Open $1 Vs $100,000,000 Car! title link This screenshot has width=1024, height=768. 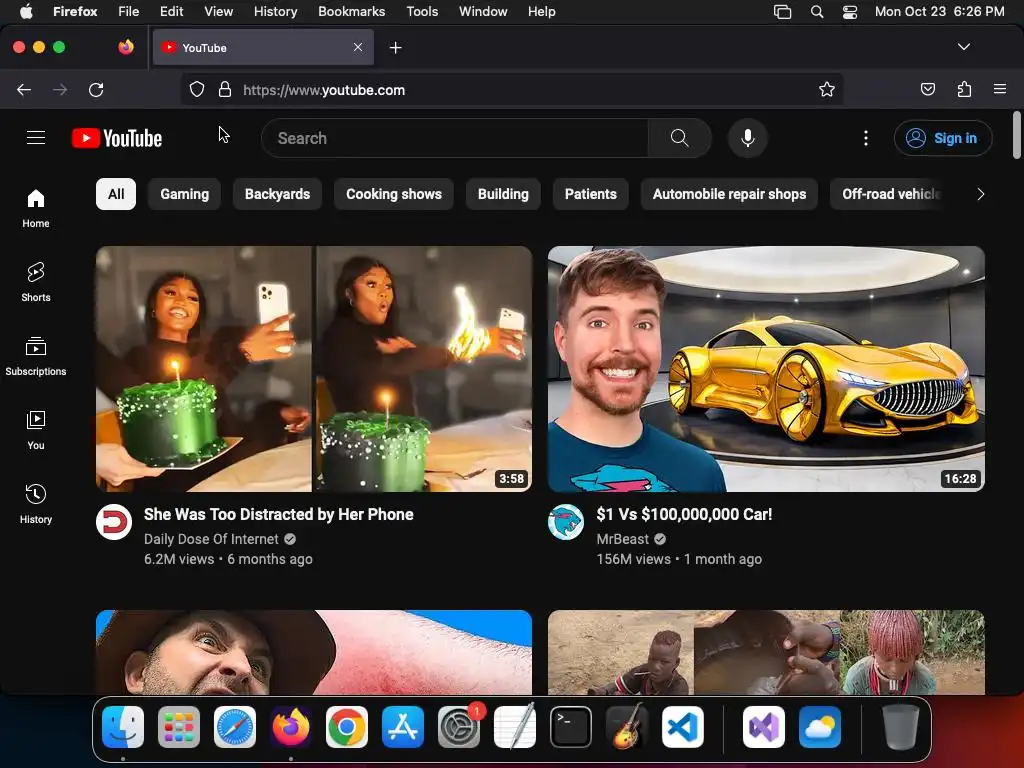click(x=684, y=514)
